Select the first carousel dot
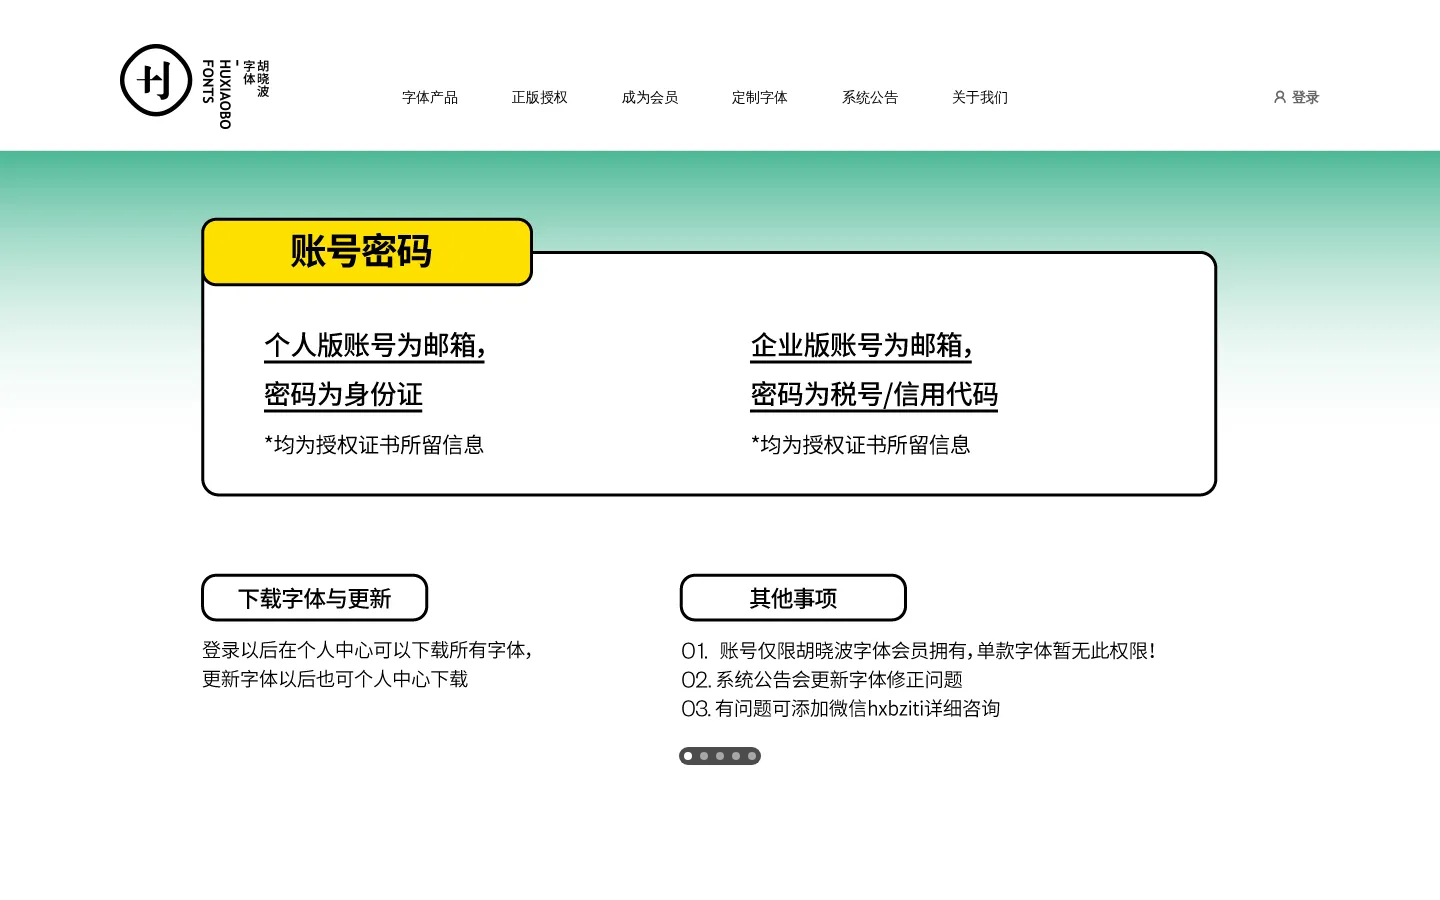1440x900 pixels. tap(688, 756)
